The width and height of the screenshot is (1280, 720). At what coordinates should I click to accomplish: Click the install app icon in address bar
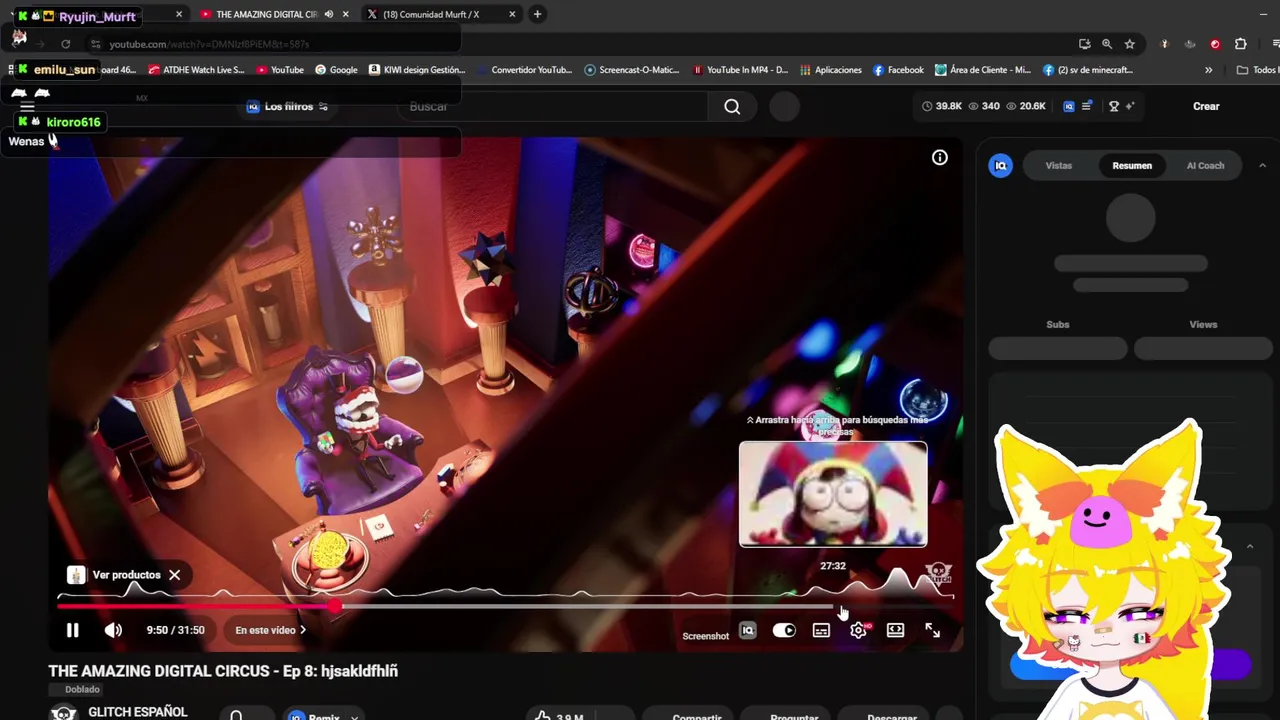[1085, 44]
